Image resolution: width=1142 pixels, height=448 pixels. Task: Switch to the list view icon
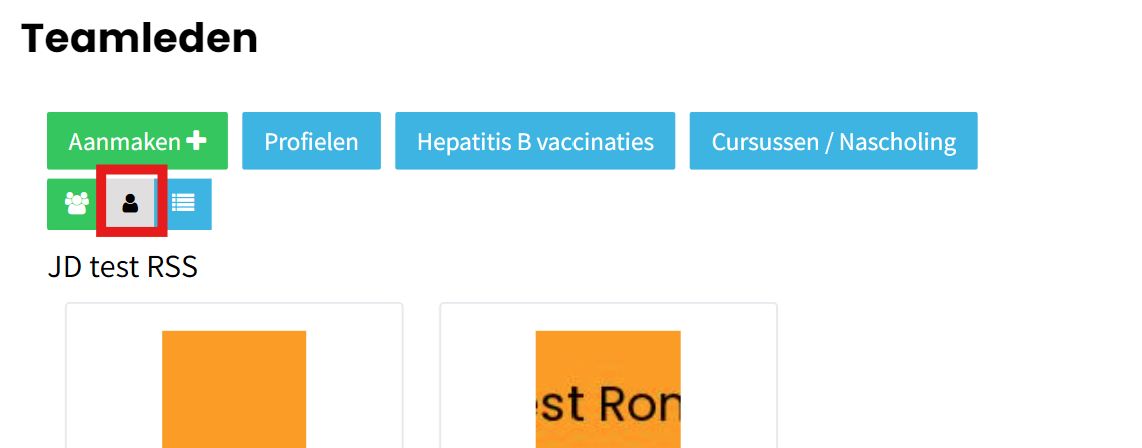coord(184,204)
